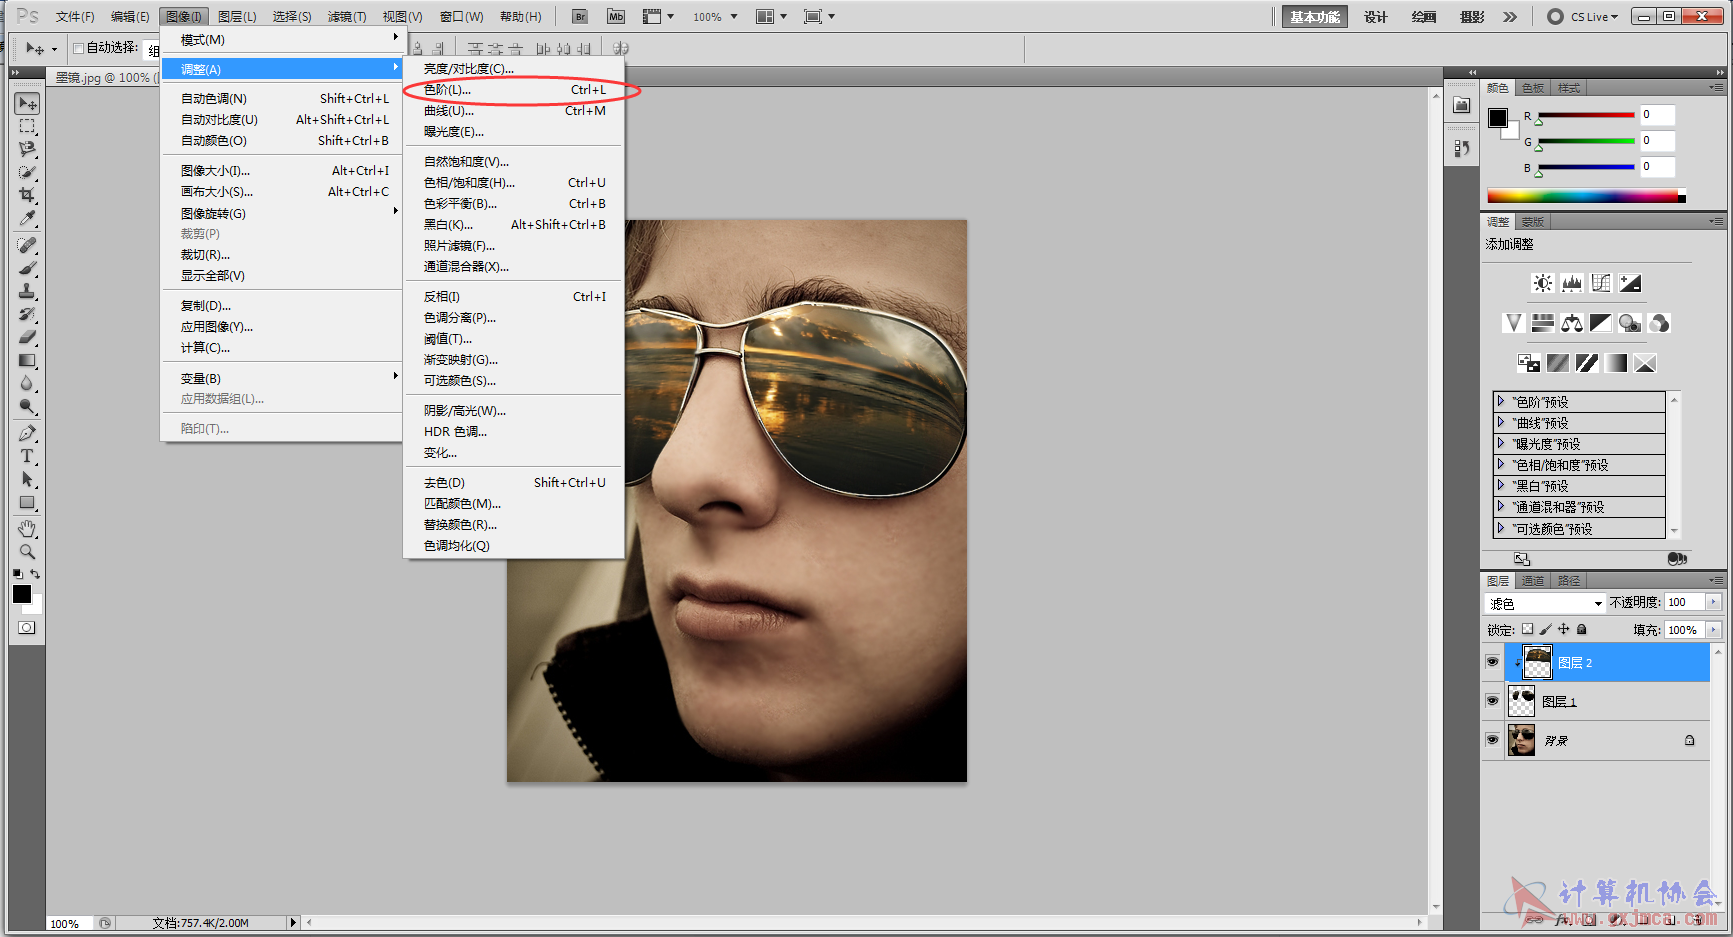Open the 滤镜(T) menu
The height and width of the screenshot is (937, 1733).
[347, 17]
